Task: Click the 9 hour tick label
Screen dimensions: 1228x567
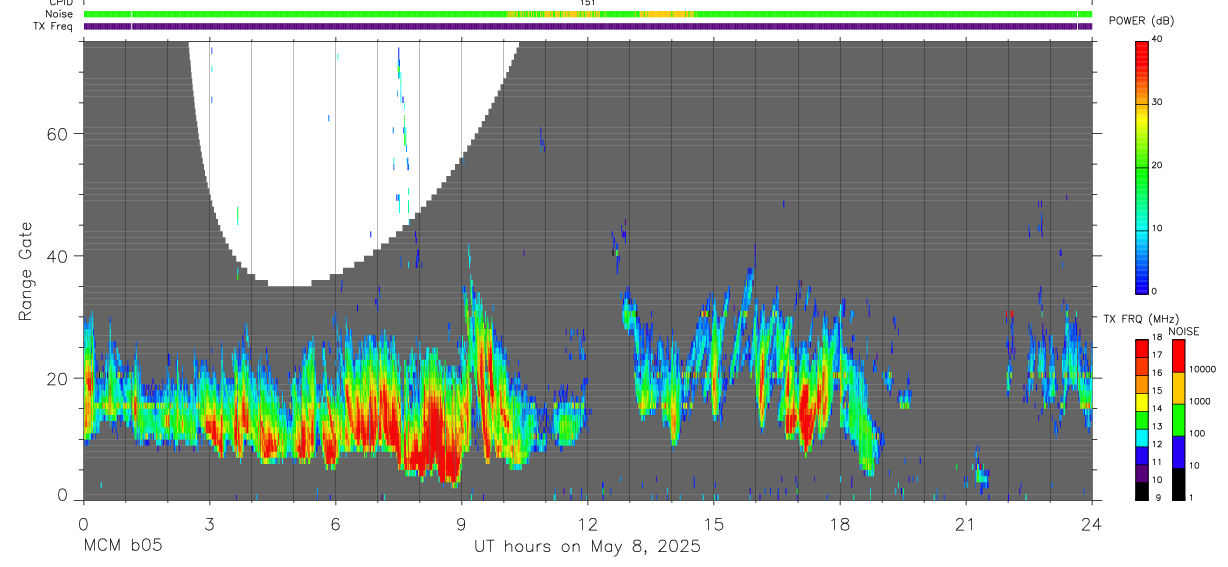Action: [x=461, y=523]
